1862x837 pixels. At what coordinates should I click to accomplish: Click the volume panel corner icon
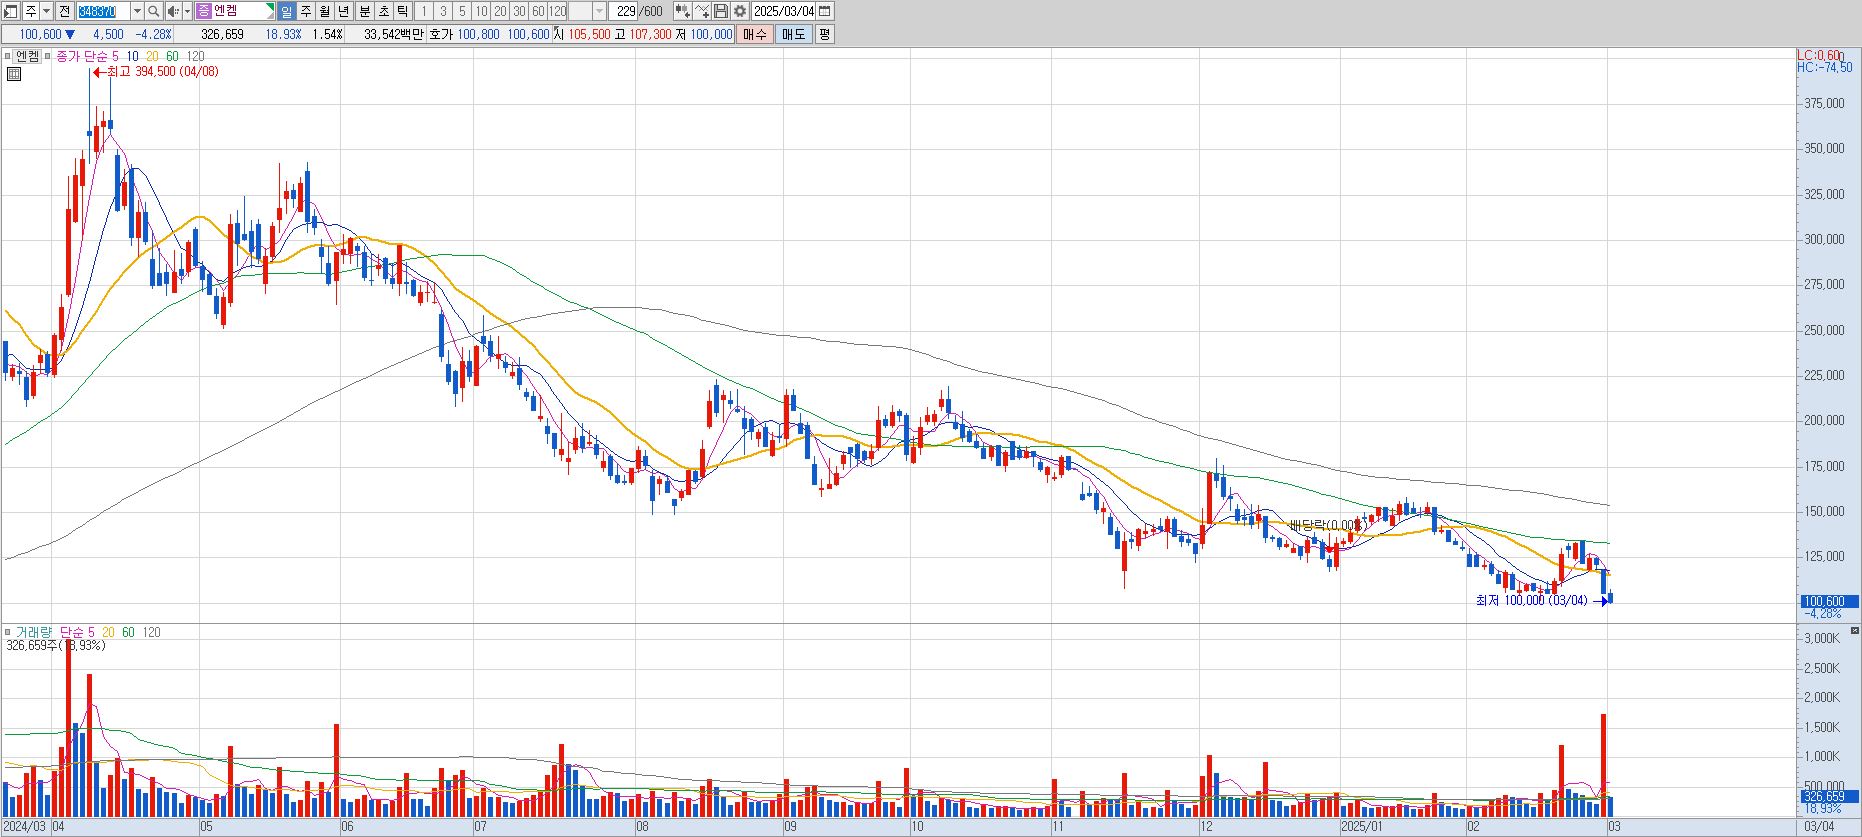[1855, 631]
